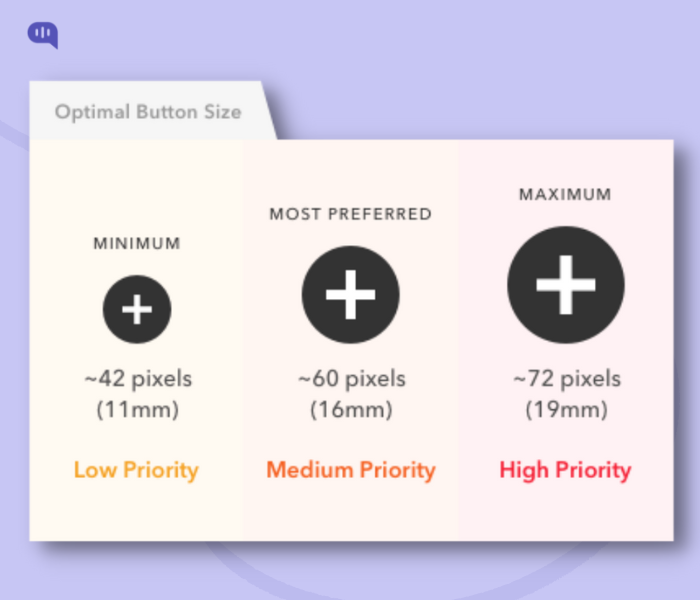Viewport: 700px width, 600px height.
Task: Click the Low Priority orange text
Action: click(x=136, y=471)
